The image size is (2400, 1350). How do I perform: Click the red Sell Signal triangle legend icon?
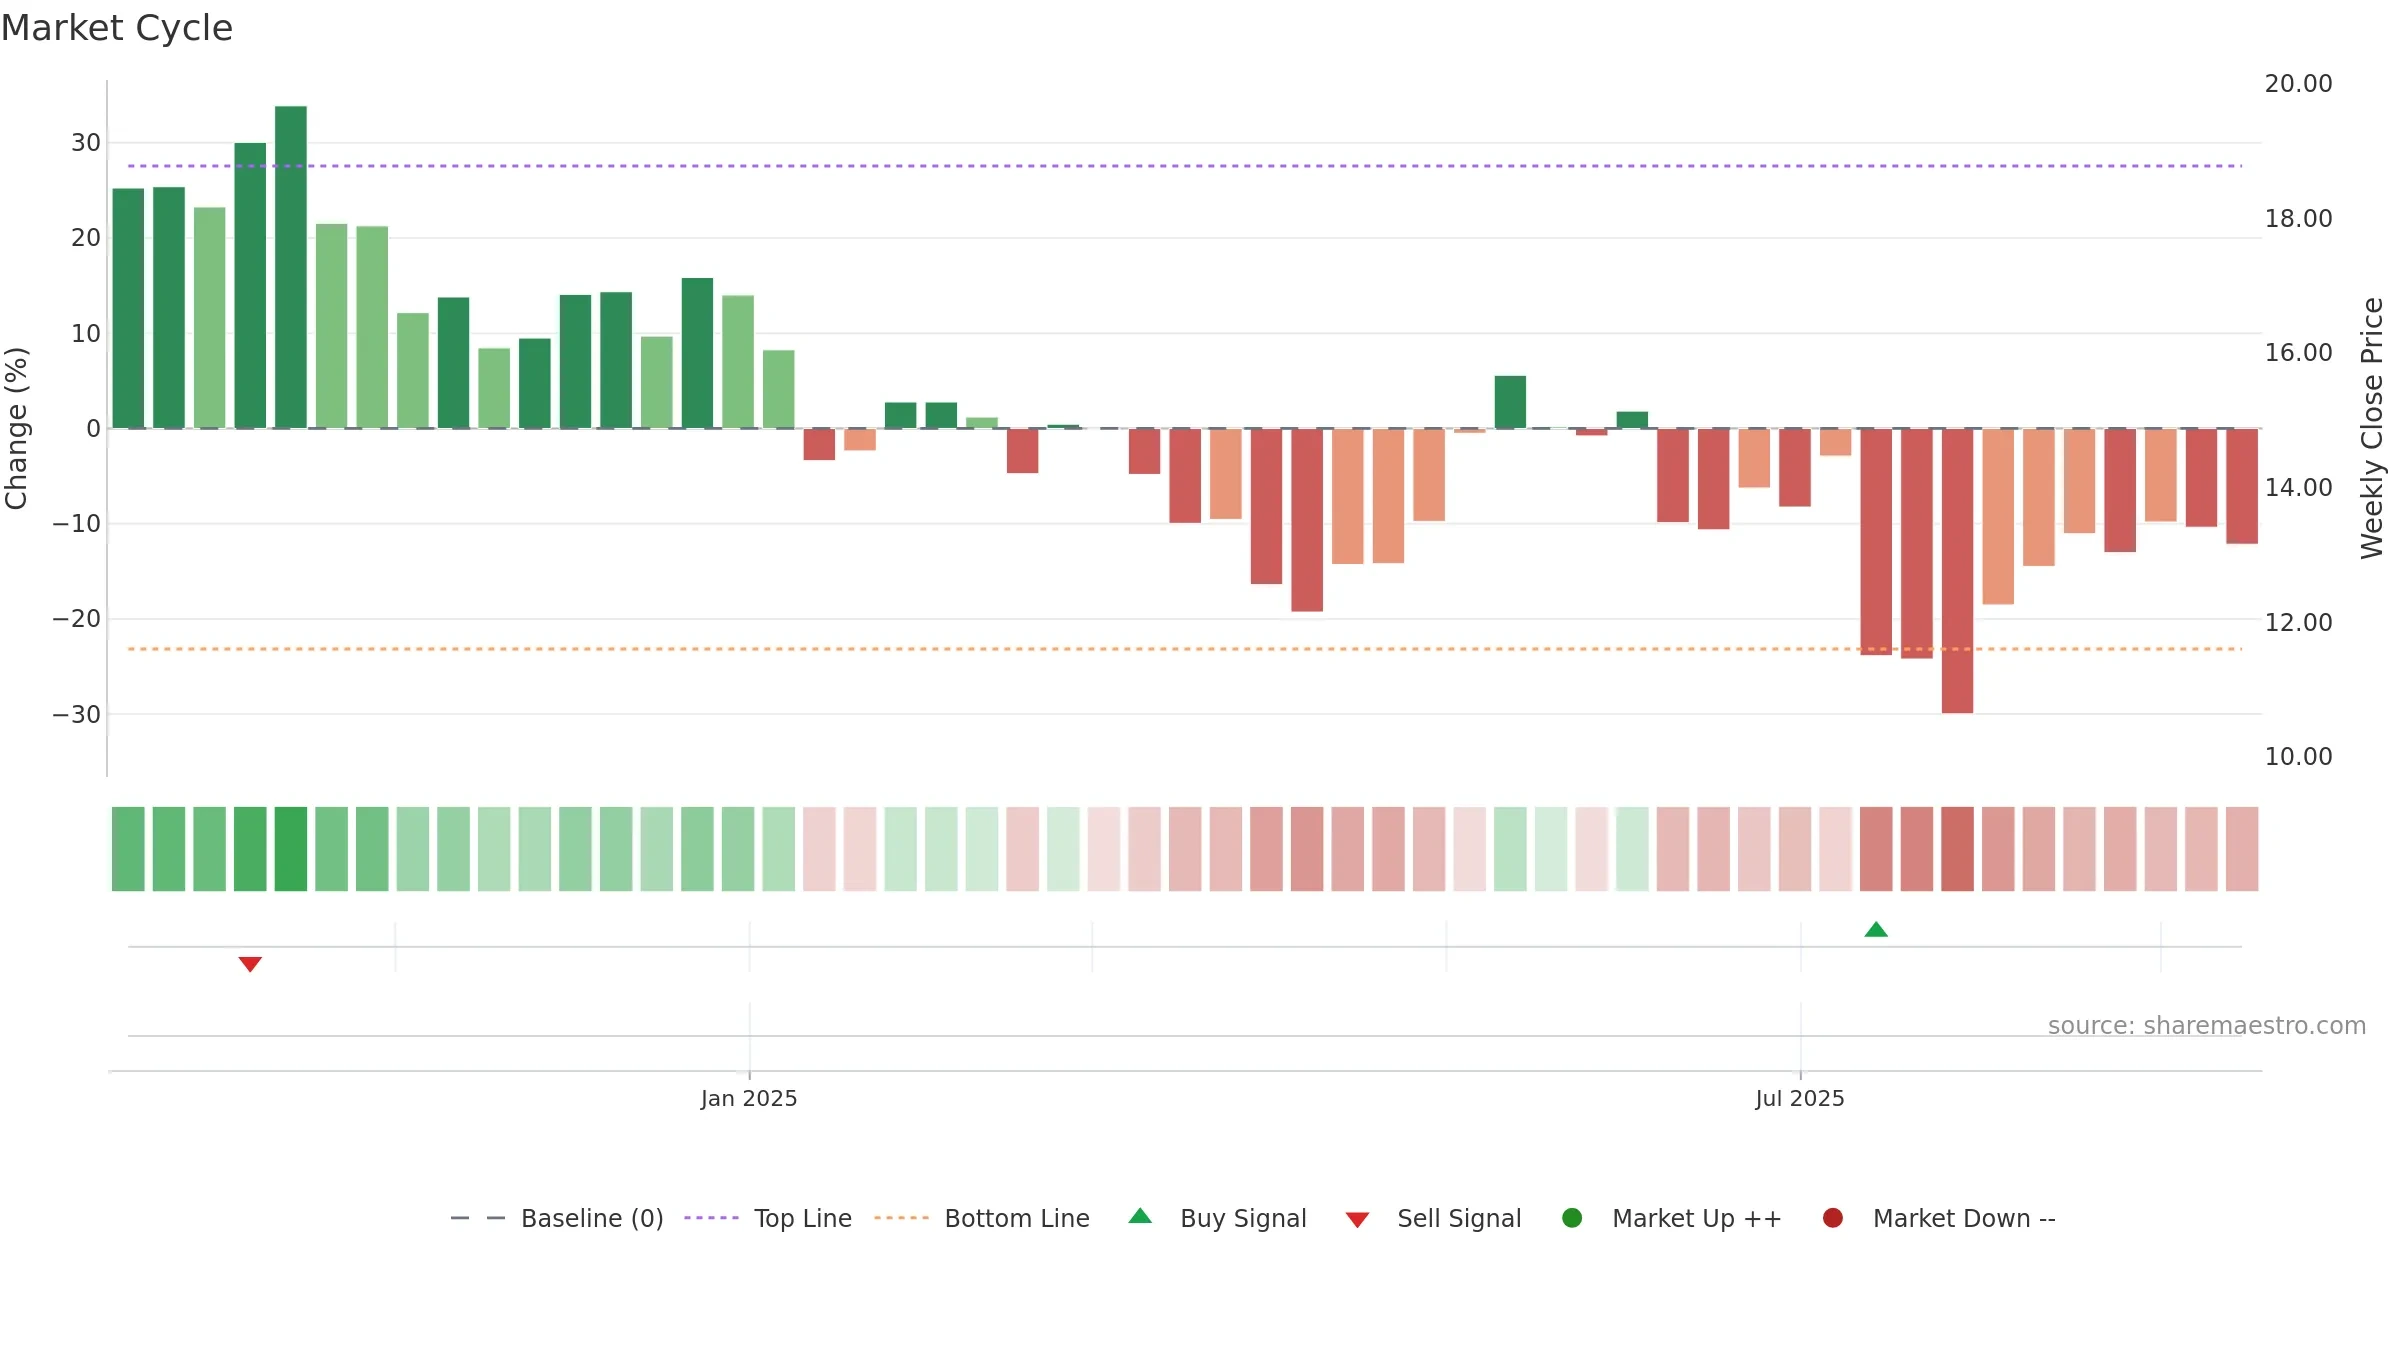(1357, 1220)
